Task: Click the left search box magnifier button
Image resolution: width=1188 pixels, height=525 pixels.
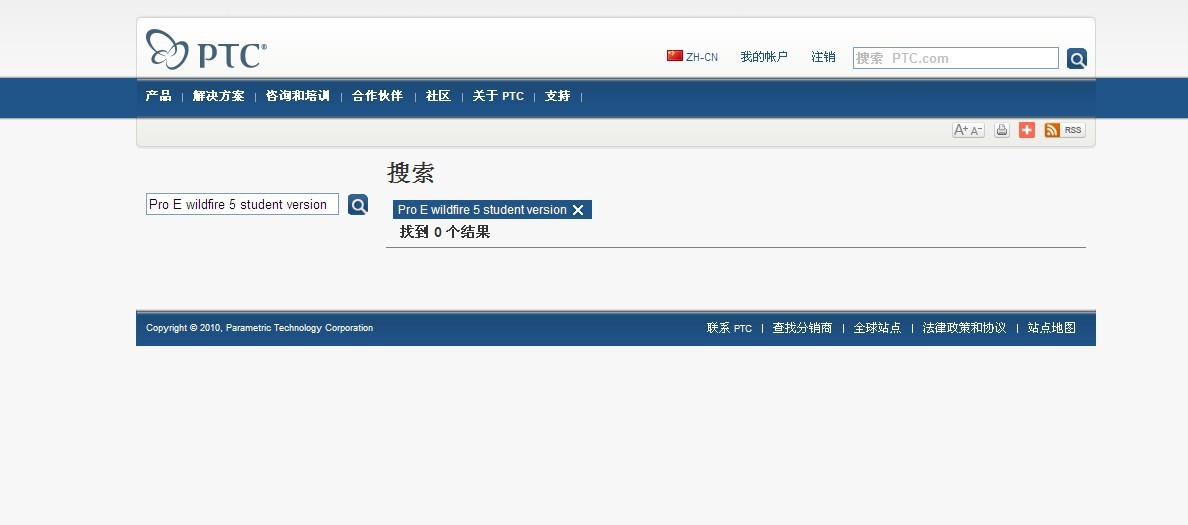Action: 358,205
